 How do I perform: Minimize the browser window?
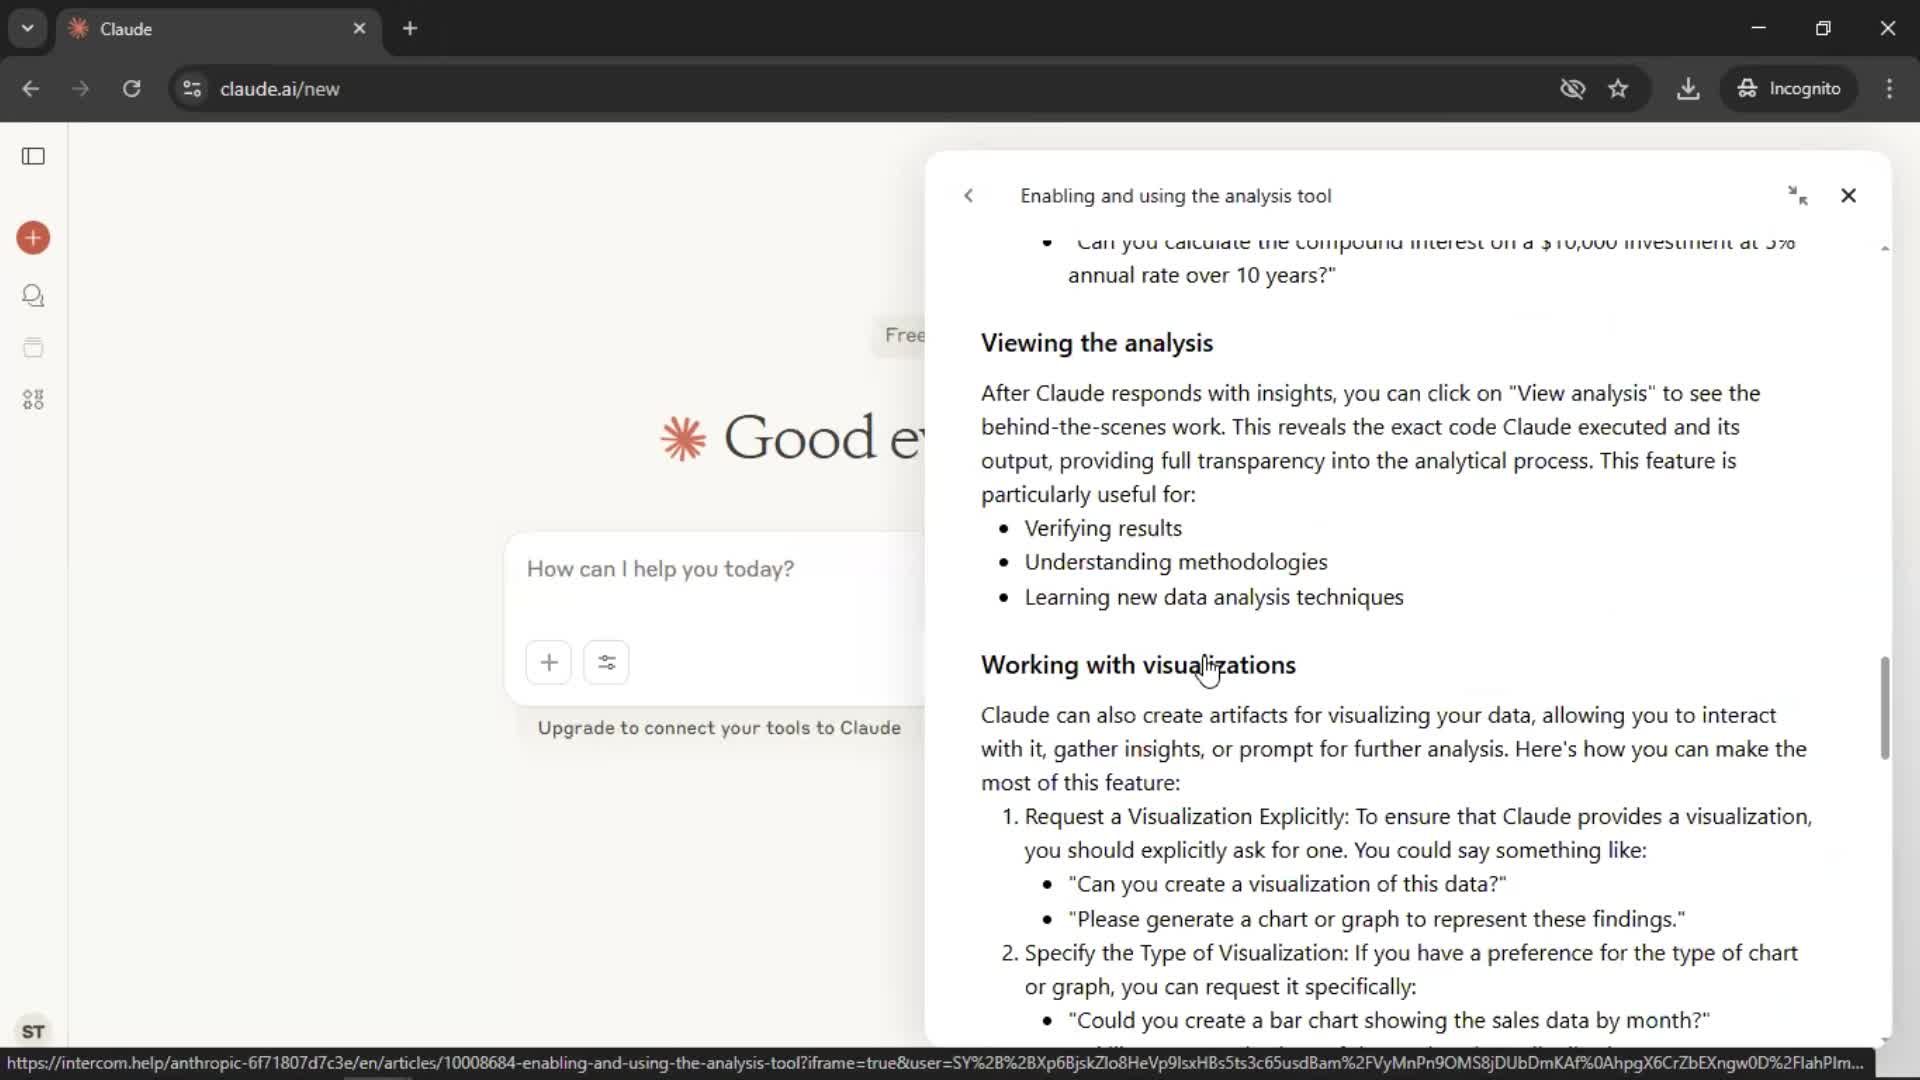1759,28
